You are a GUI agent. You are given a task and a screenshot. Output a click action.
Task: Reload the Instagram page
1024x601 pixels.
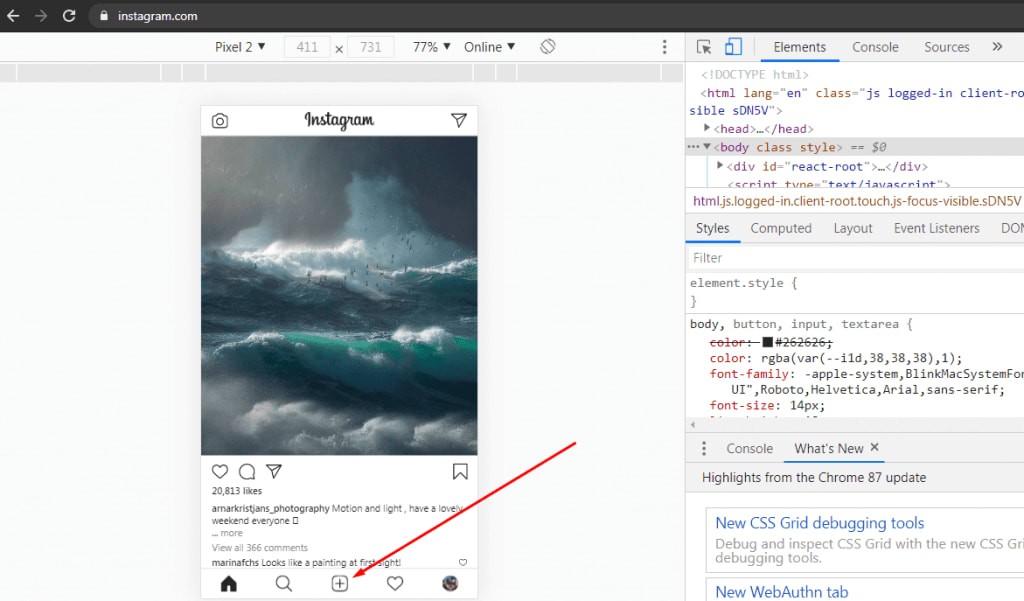coord(69,16)
